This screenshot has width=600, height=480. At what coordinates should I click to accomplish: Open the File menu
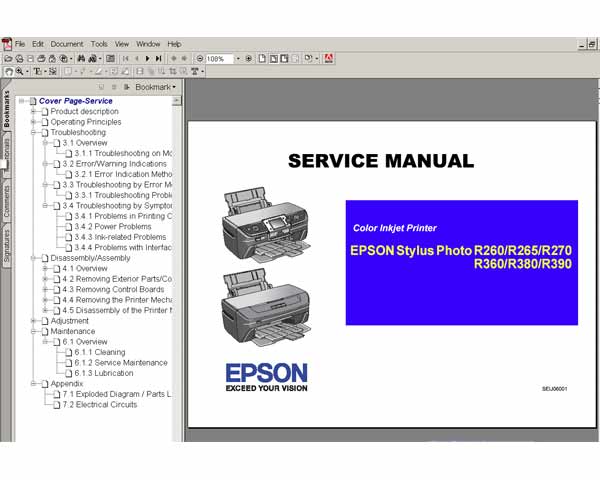(x=20, y=44)
